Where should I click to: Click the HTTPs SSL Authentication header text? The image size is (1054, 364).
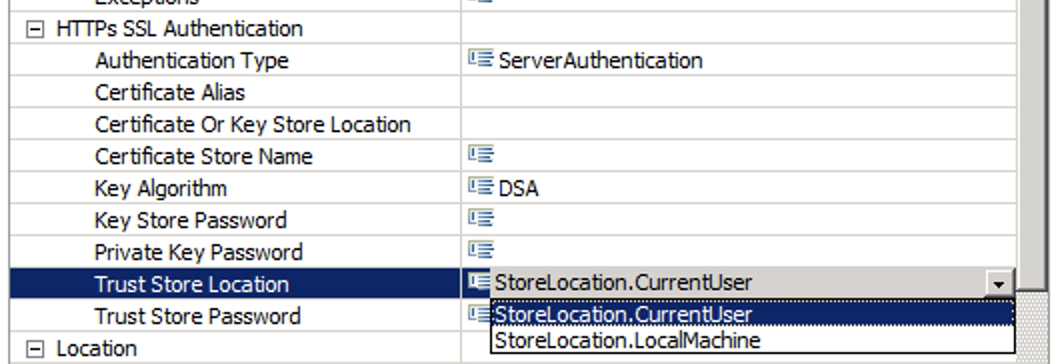(x=179, y=29)
